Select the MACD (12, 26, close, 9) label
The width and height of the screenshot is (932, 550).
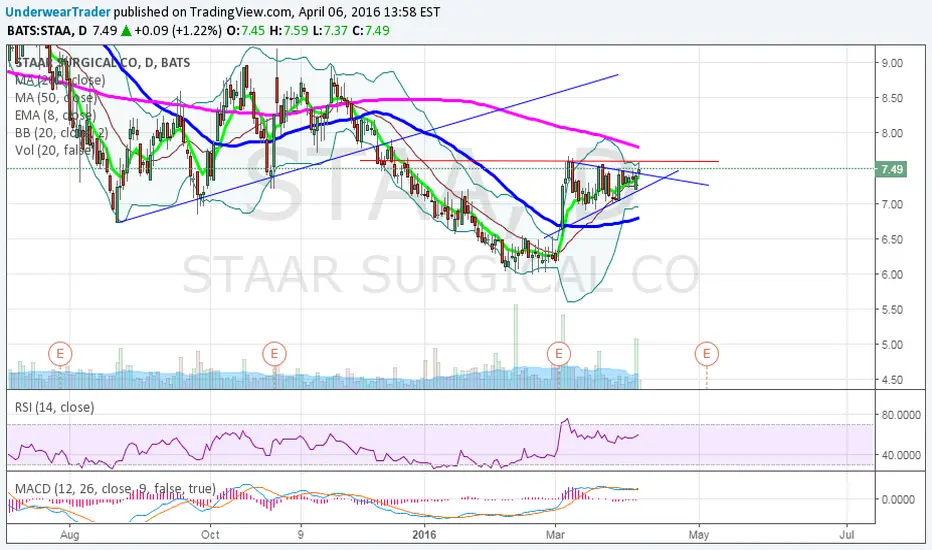coord(115,489)
